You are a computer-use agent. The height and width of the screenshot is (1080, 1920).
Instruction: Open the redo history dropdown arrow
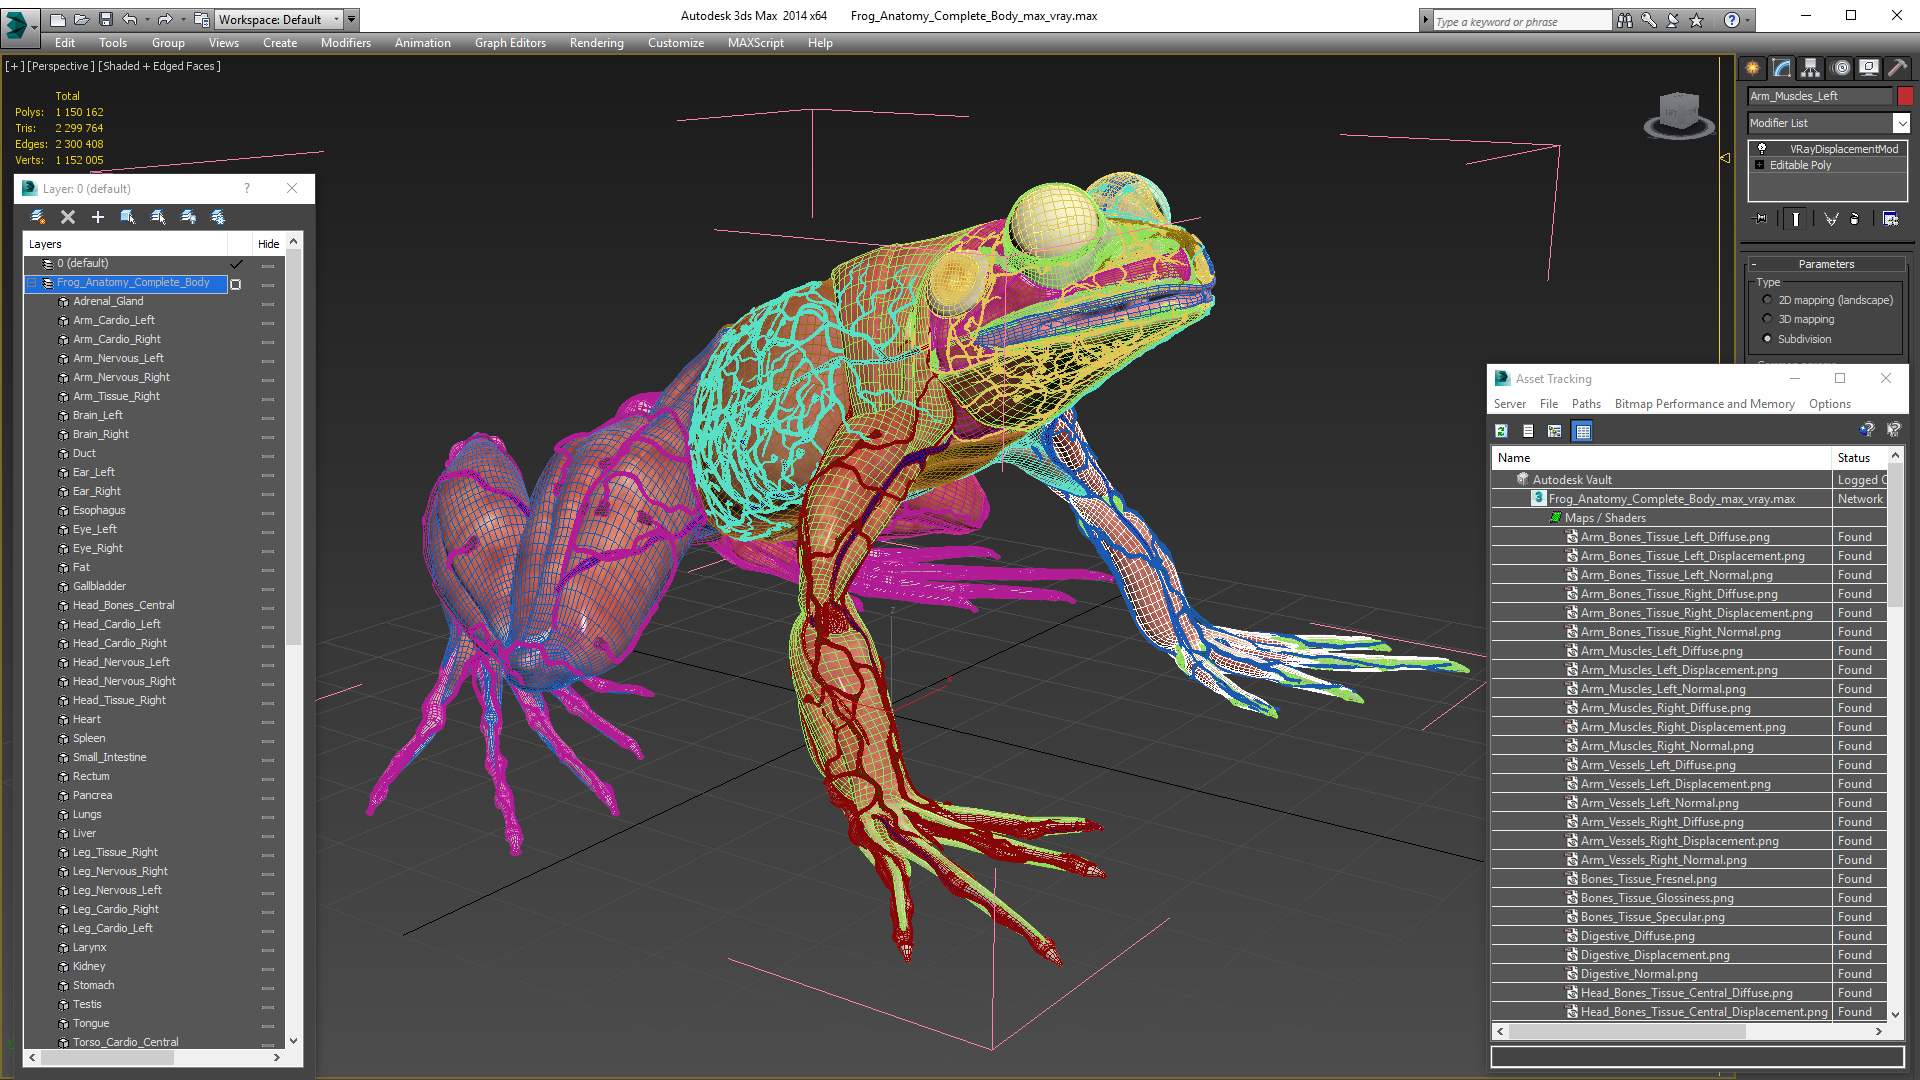pos(182,19)
